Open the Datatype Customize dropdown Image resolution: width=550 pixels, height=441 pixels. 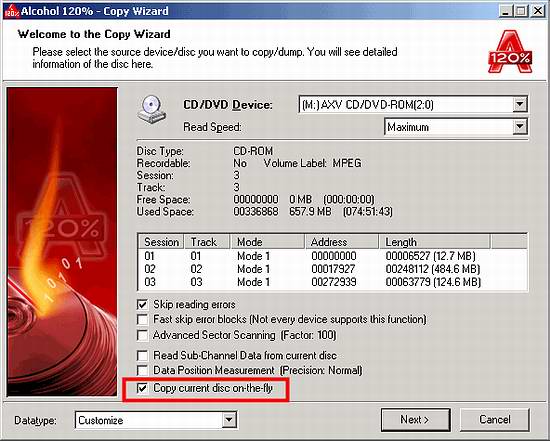coord(229,420)
